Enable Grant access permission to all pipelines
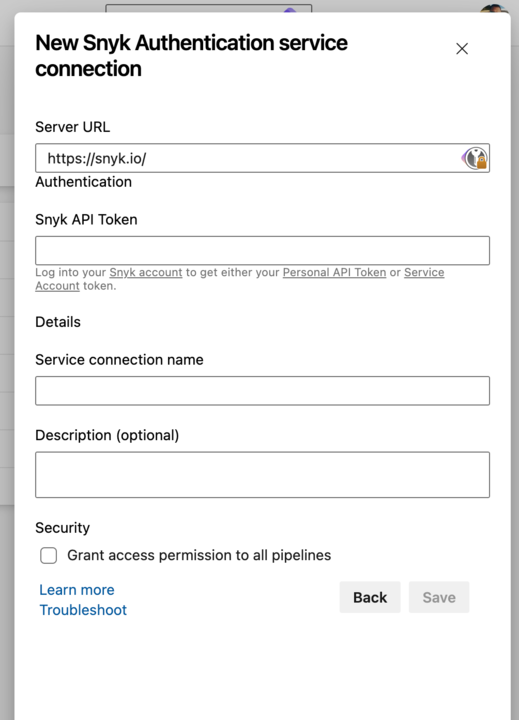Screen dimensions: 519x720 48,555
